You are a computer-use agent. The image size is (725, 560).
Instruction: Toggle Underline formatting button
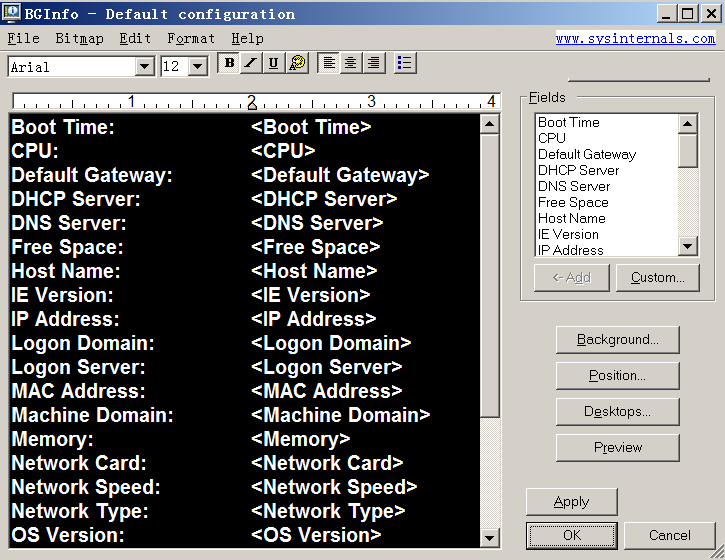tap(274, 63)
